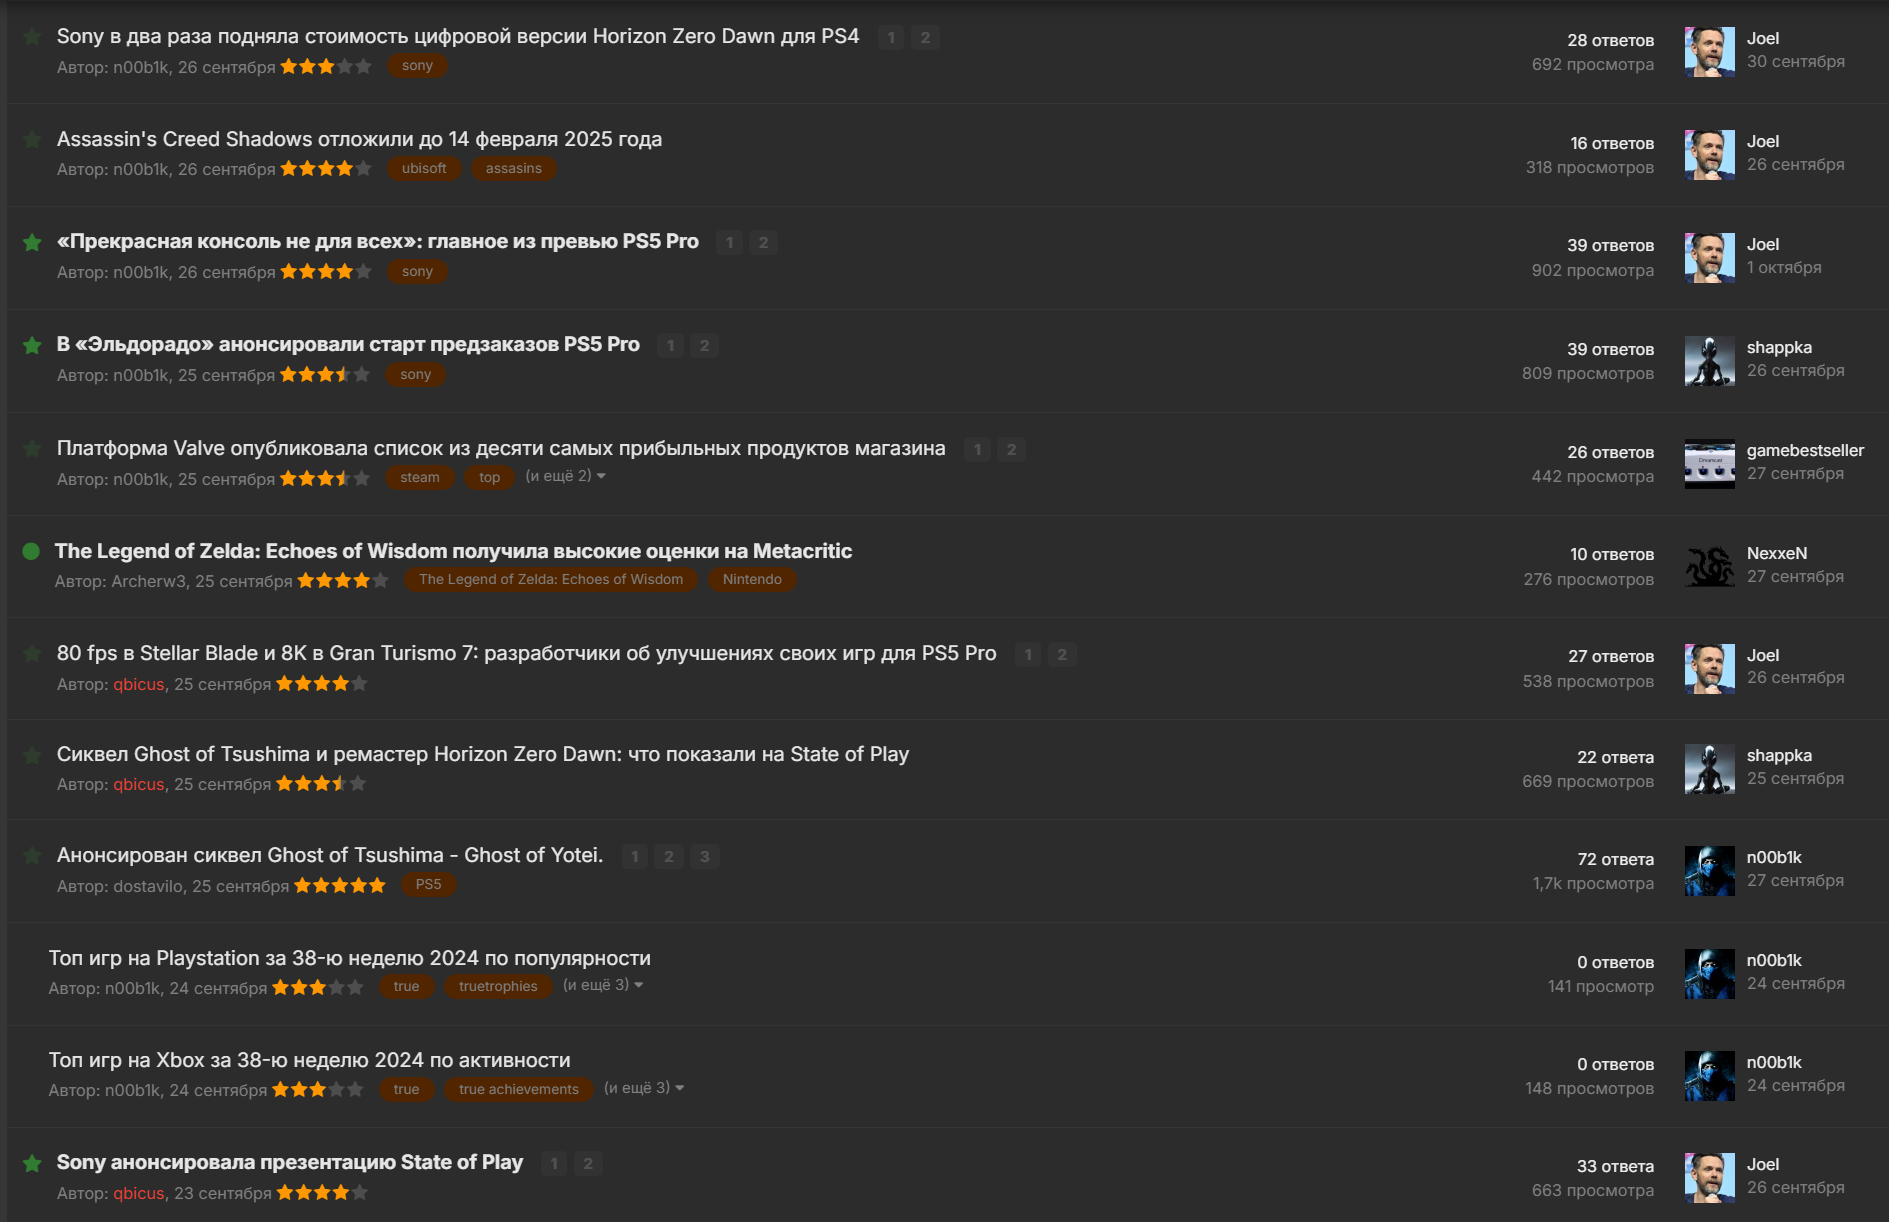Select the Nintendo tag

[x=752, y=580]
